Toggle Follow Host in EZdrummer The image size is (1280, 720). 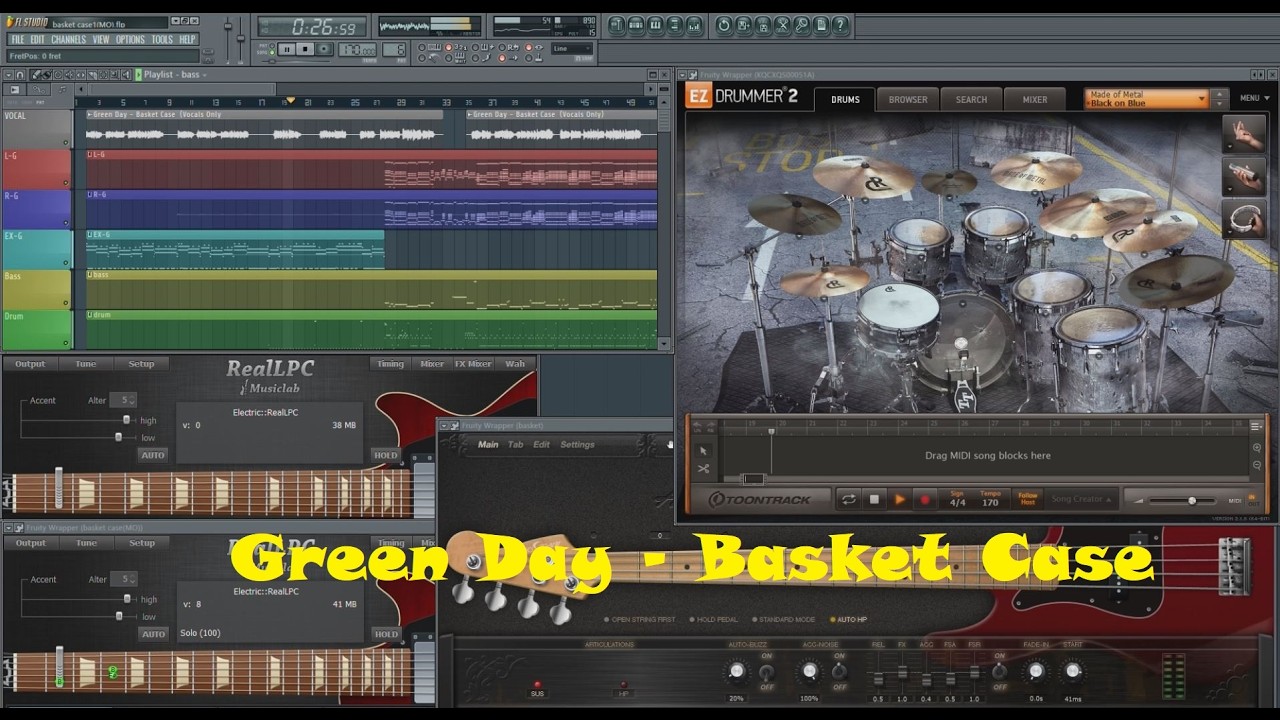click(x=1027, y=498)
